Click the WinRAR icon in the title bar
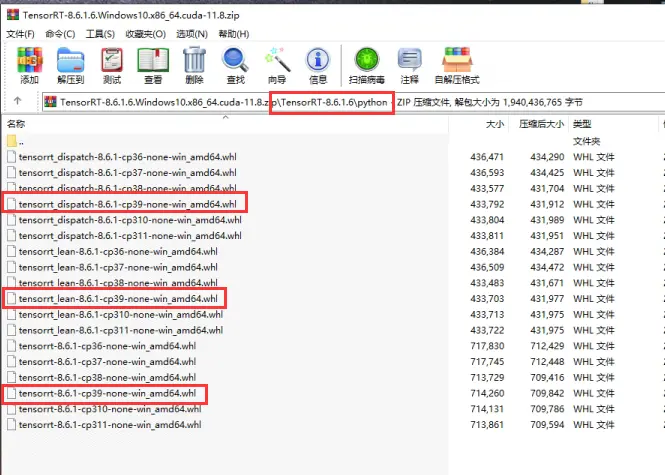 13,15
